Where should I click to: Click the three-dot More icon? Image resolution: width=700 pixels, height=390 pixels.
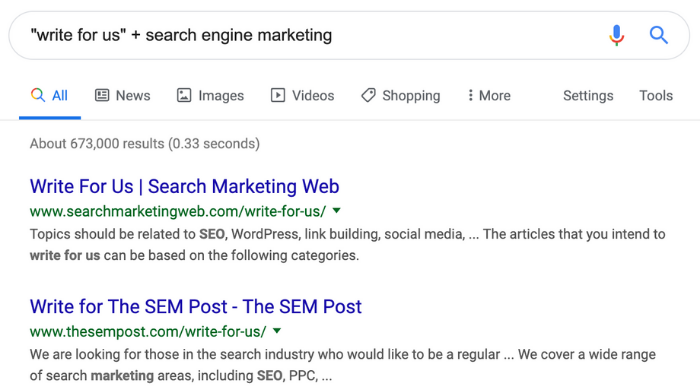[x=470, y=95]
